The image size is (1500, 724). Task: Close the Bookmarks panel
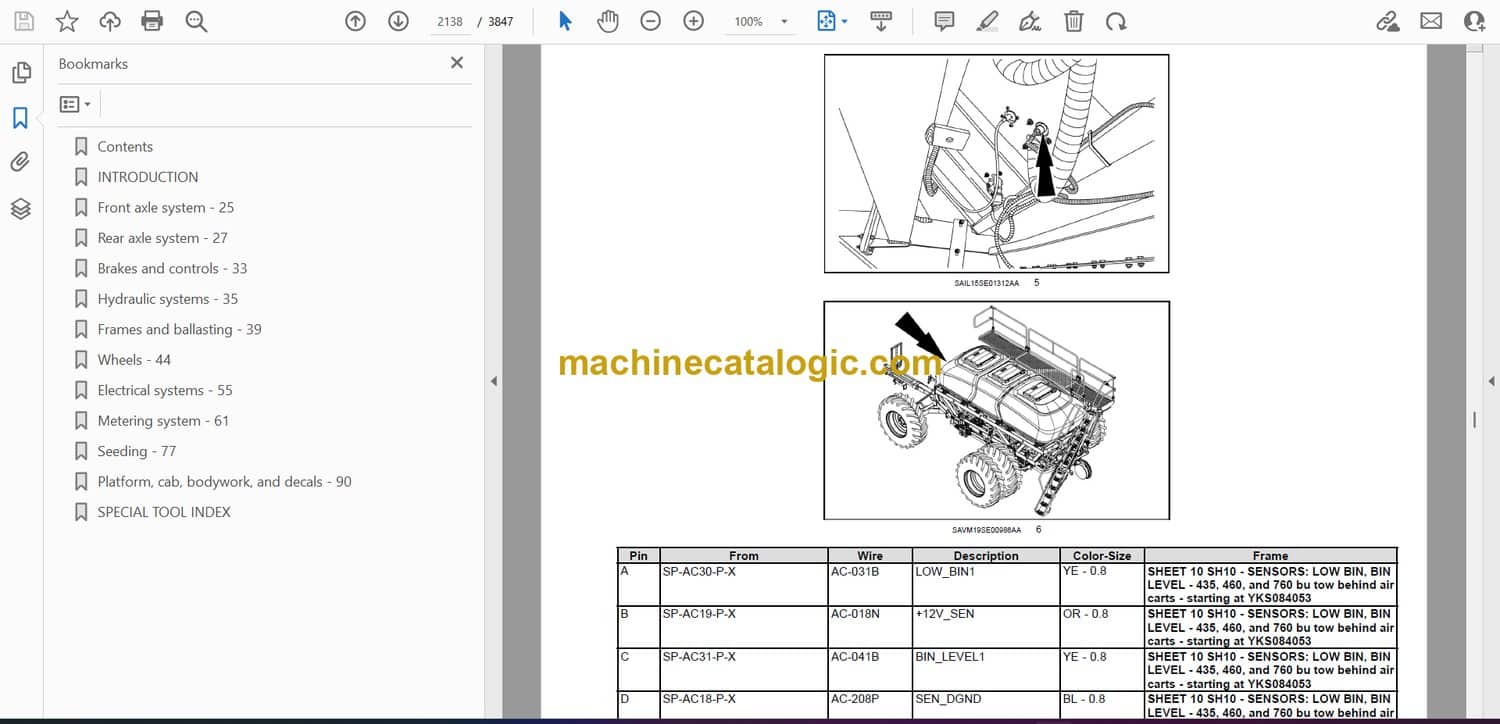coord(457,63)
